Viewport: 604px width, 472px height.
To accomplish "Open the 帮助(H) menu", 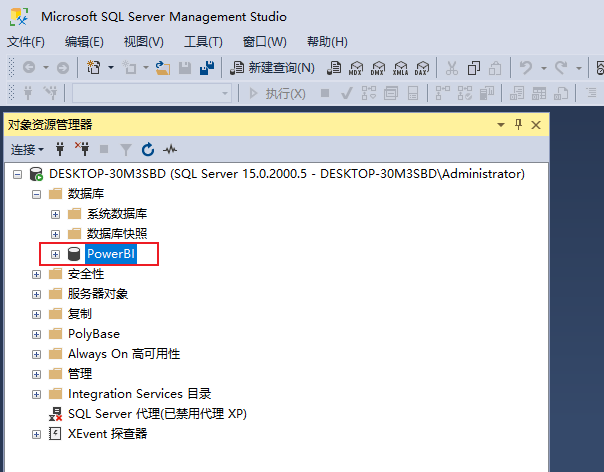I will coord(327,42).
